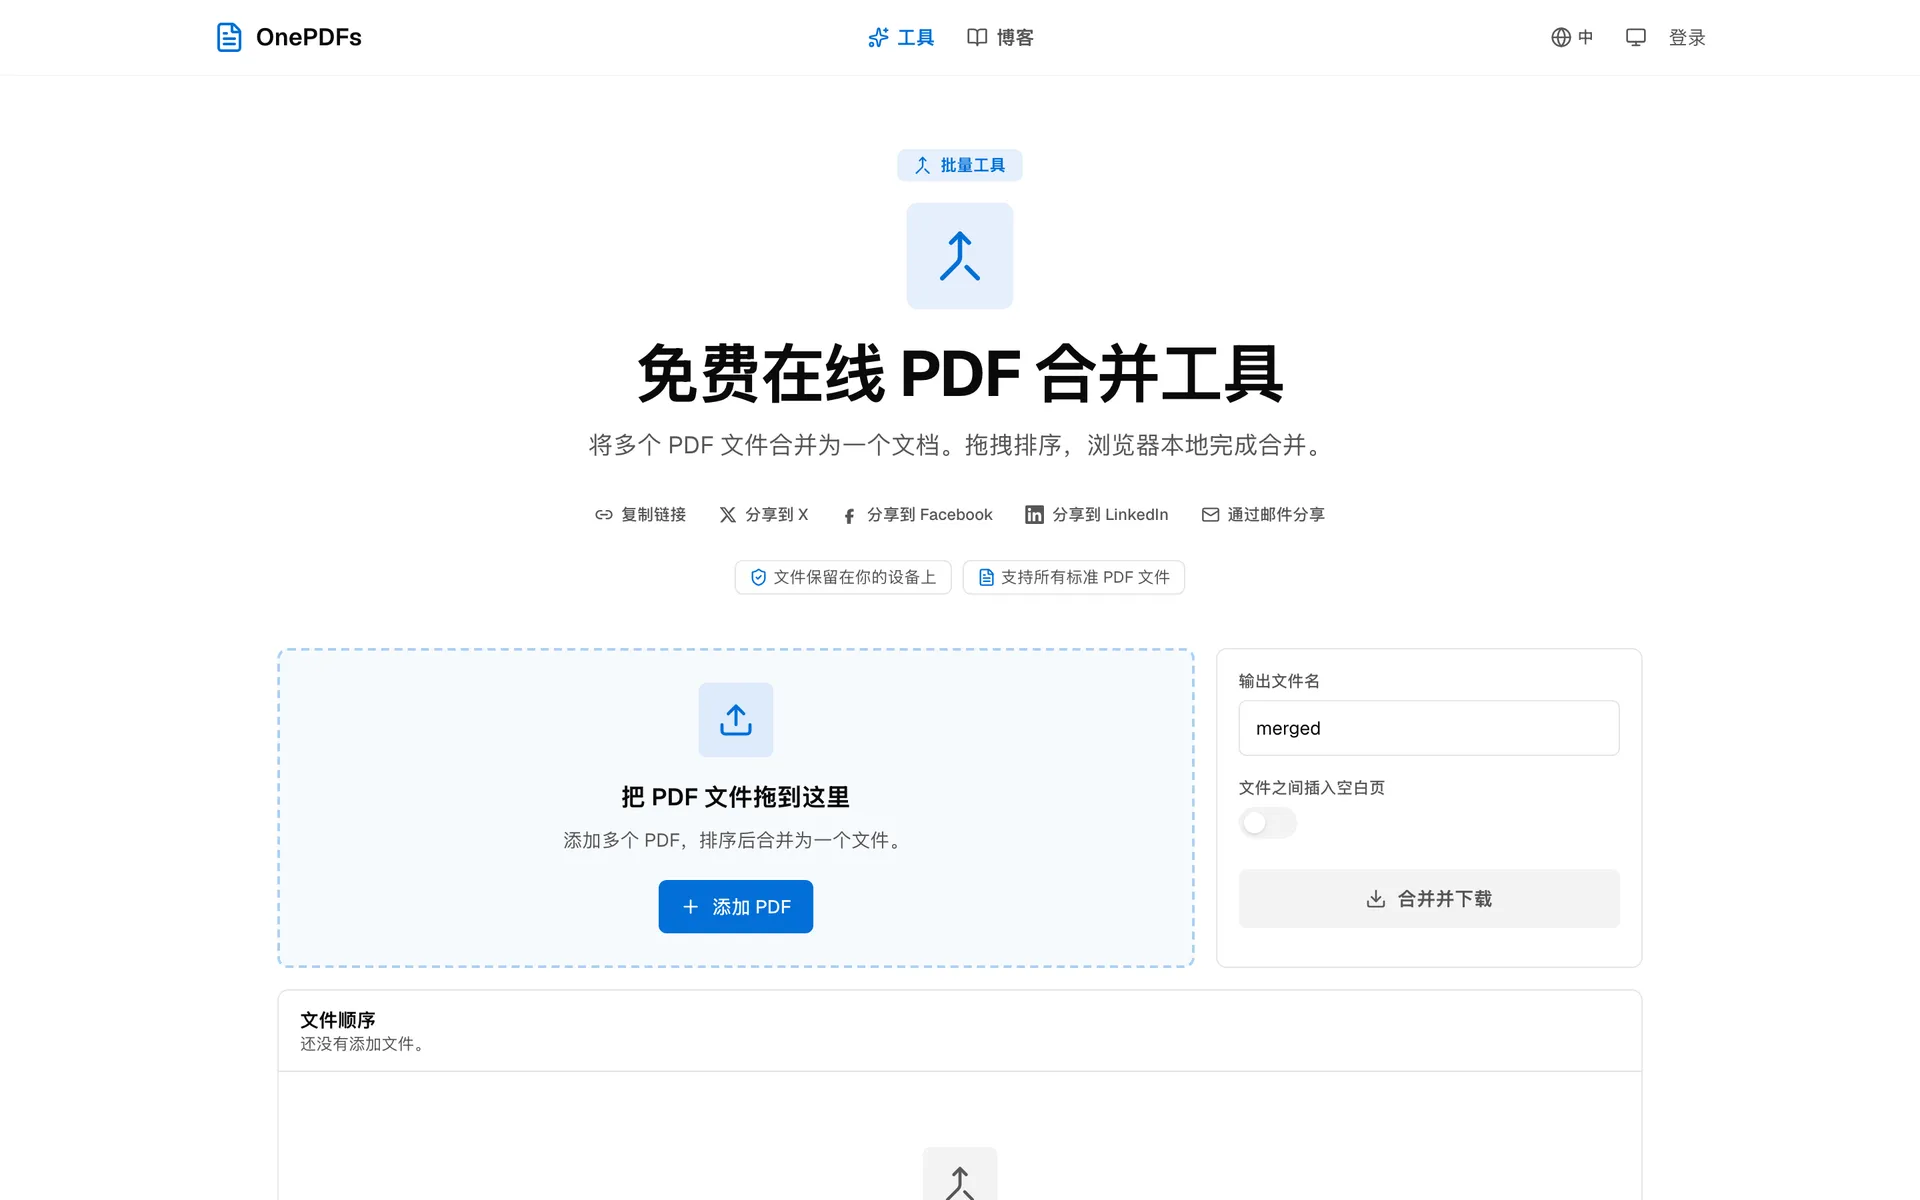Click the 还没有添加文件 status text
Viewport: 1920px width, 1200px height.
[365, 1044]
